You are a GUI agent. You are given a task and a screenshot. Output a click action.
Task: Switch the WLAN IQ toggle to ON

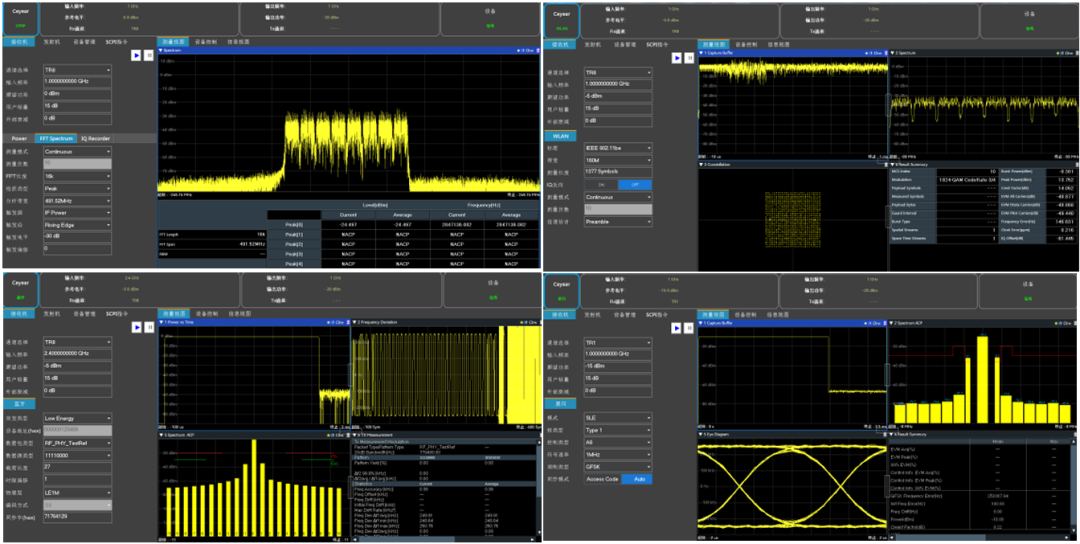pos(602,184)
